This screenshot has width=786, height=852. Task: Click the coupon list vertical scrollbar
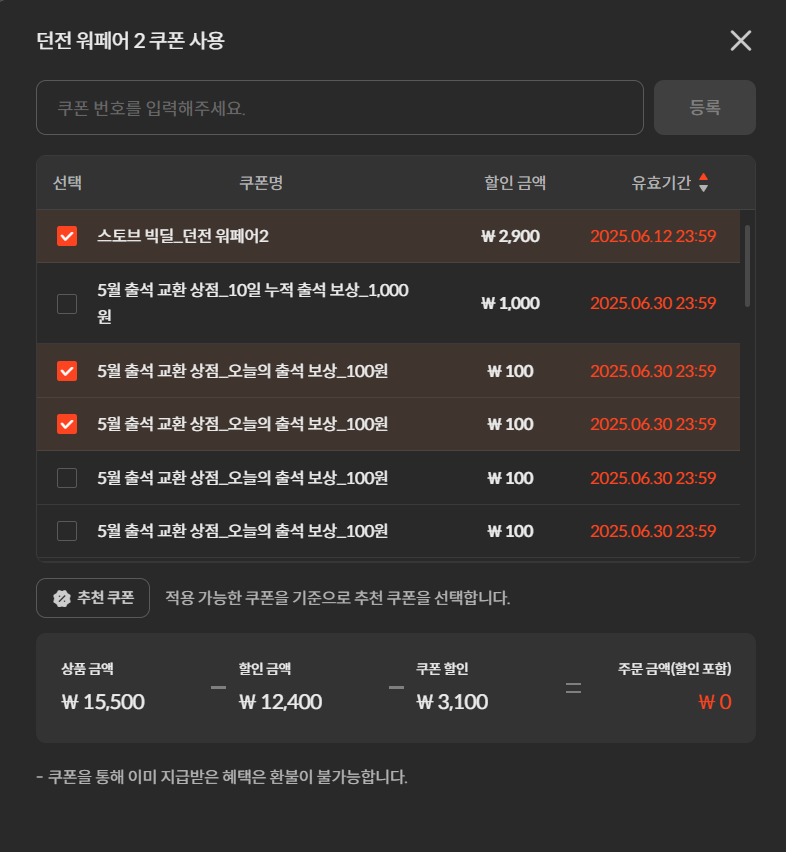[x=747, y=266]
